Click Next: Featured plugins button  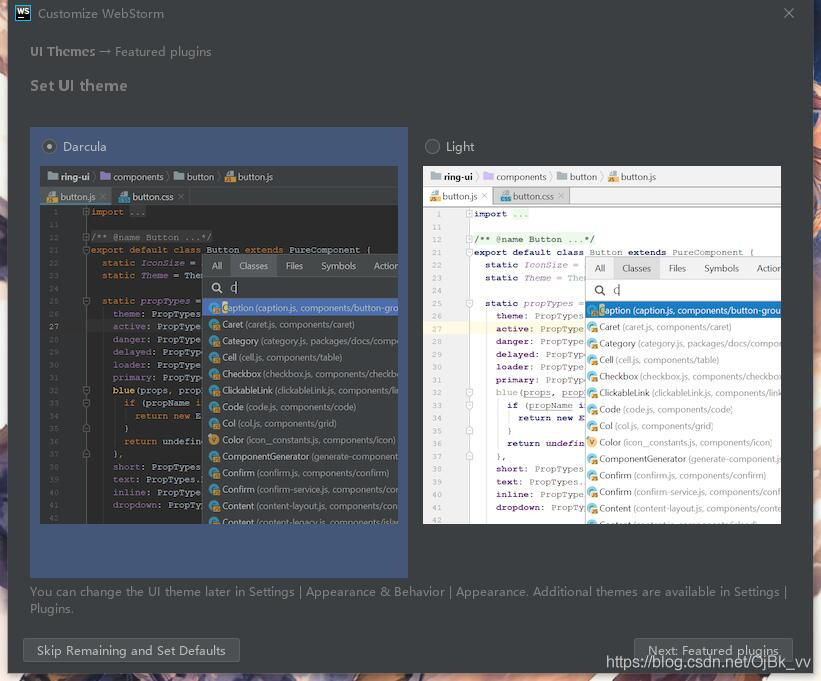coord(713,650)
